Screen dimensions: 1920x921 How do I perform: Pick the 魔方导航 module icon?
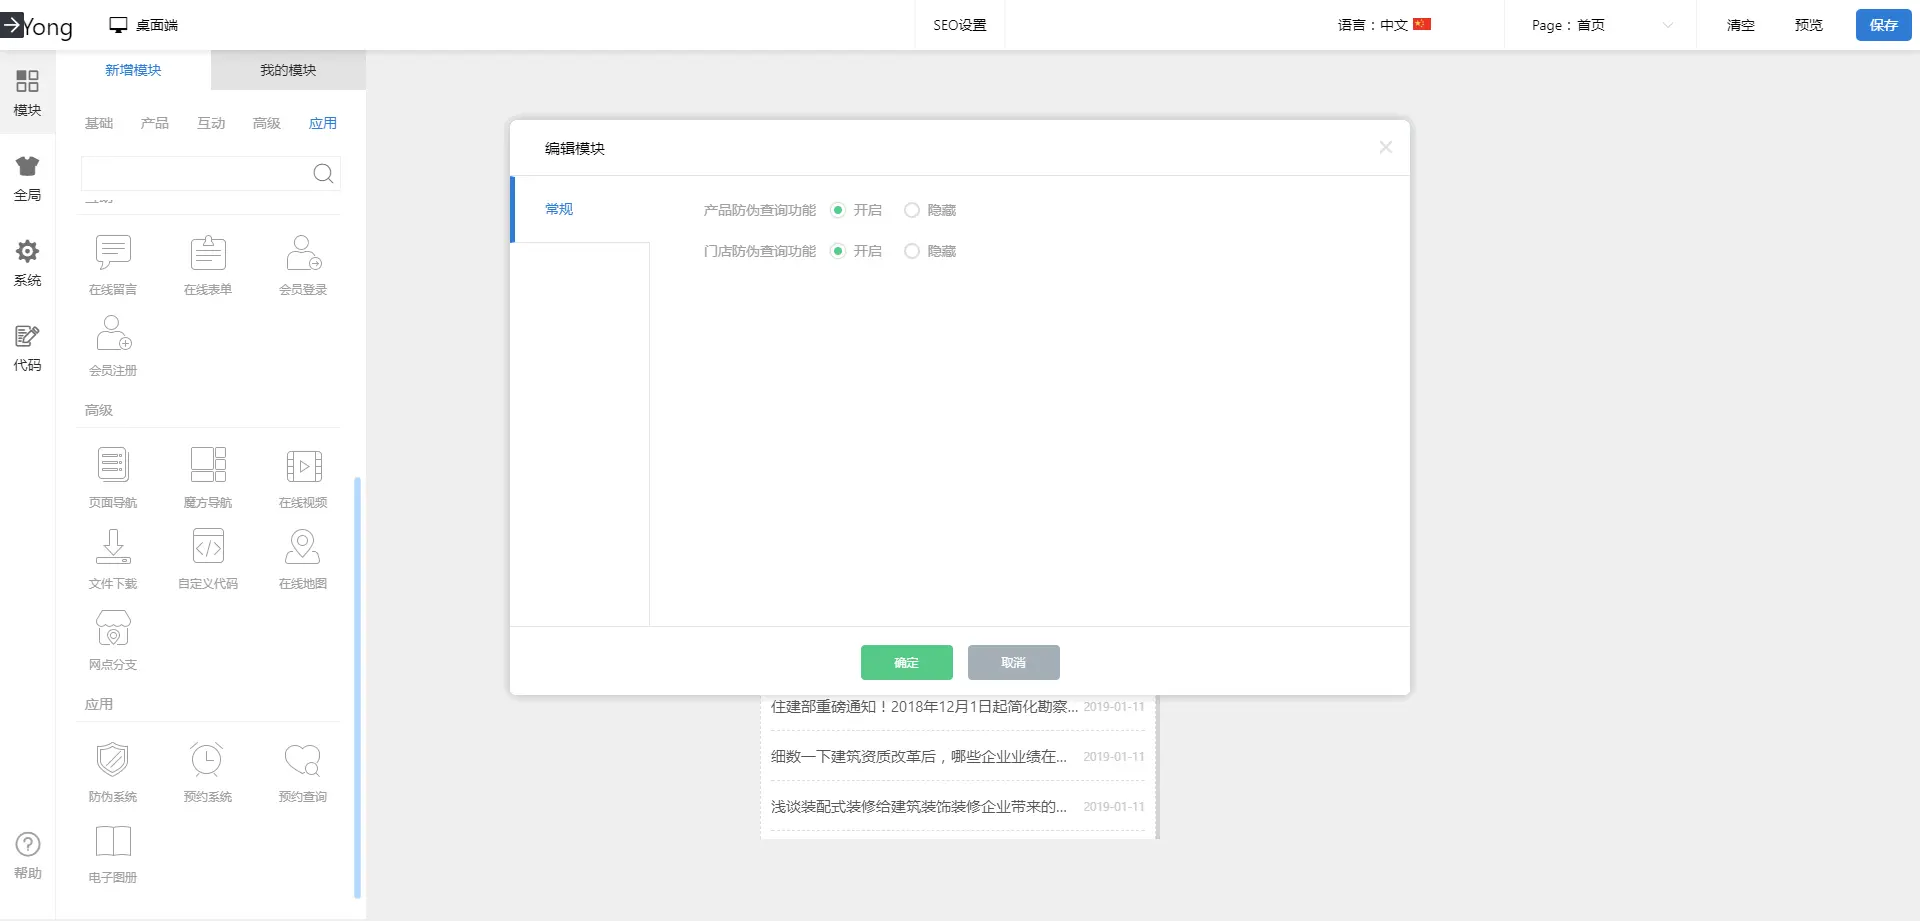pos(208,465)
